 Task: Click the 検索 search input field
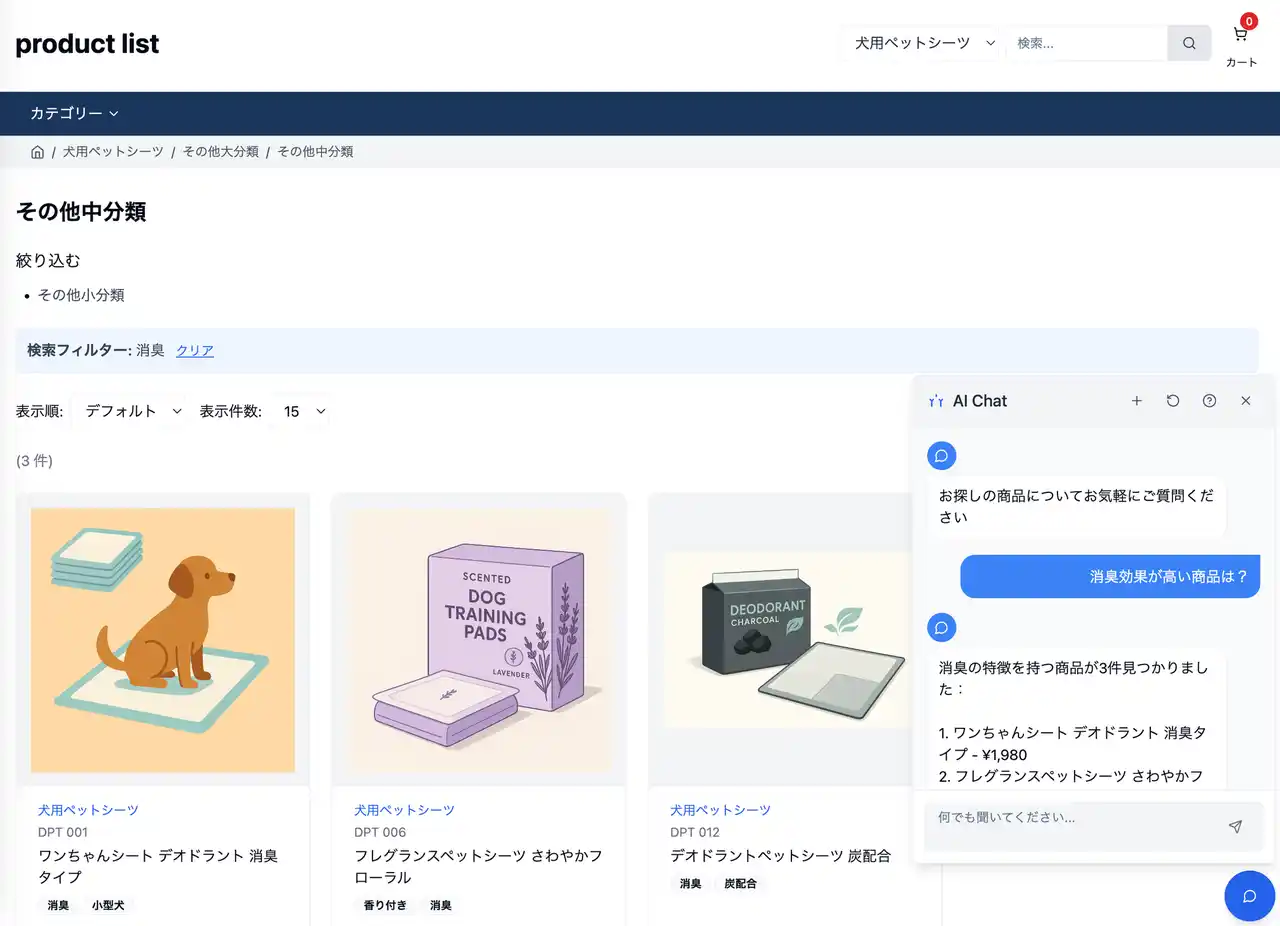(x=1086, y=43)
